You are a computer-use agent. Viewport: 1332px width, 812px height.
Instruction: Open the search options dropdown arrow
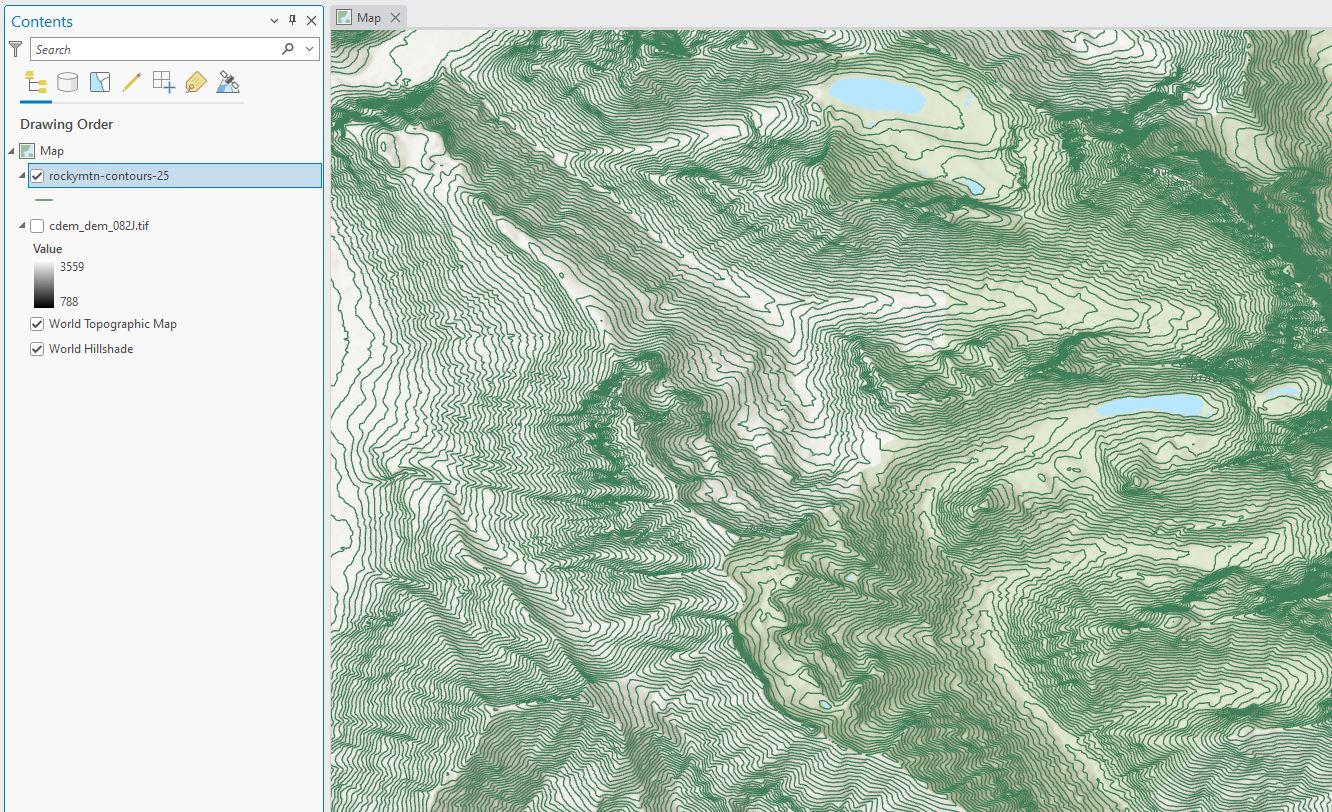(x=309, y=48)
